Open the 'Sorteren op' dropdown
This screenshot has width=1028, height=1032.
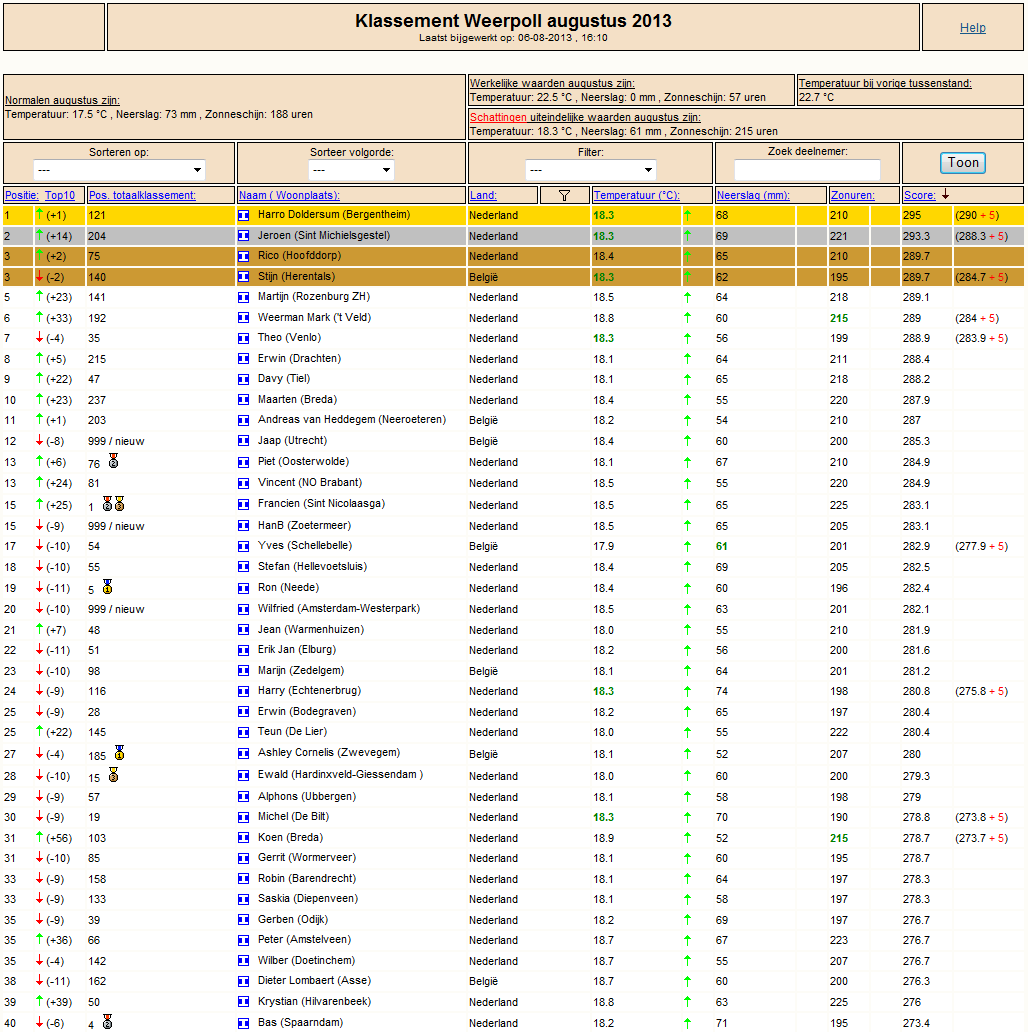pos(119,170)
